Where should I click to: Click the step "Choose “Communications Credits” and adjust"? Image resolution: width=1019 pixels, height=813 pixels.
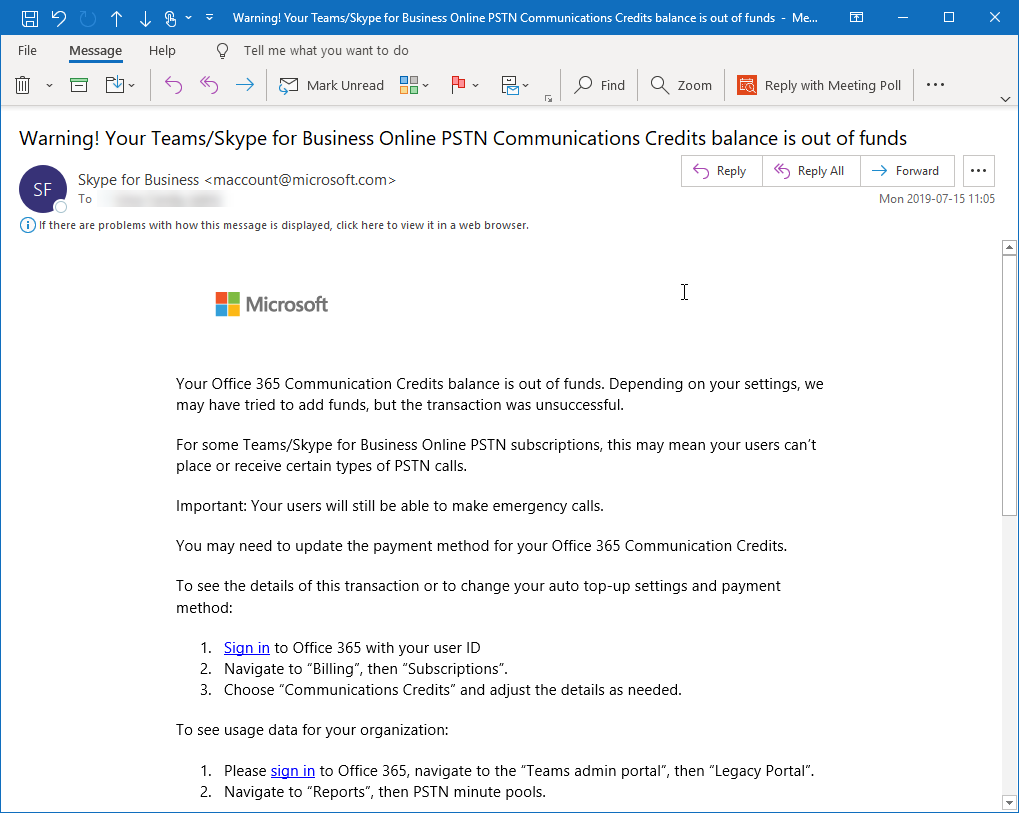point(452,690)
